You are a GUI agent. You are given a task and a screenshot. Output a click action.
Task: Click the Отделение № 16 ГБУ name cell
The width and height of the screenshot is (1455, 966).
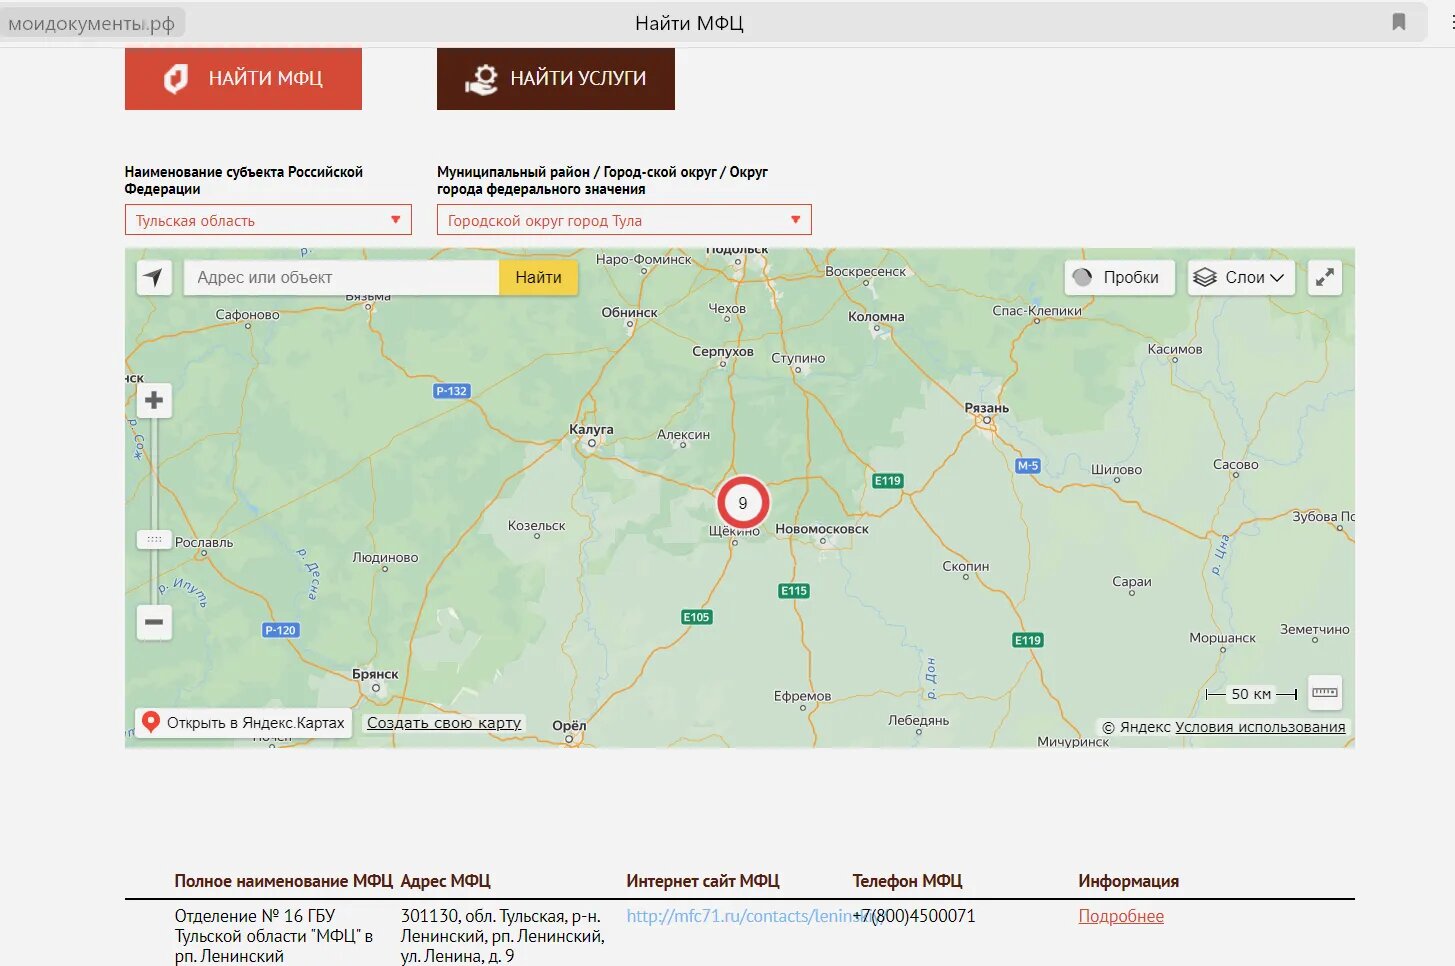click(274, 936)
